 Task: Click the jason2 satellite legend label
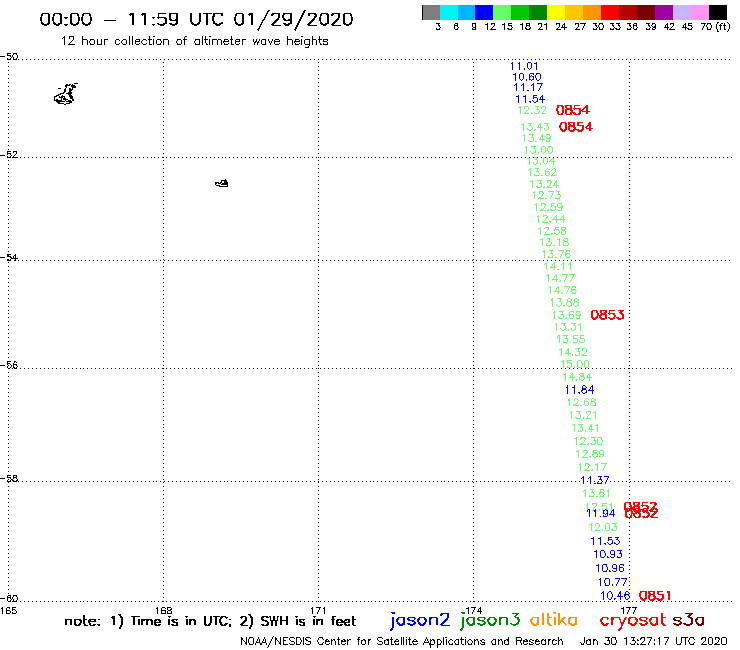420,620
